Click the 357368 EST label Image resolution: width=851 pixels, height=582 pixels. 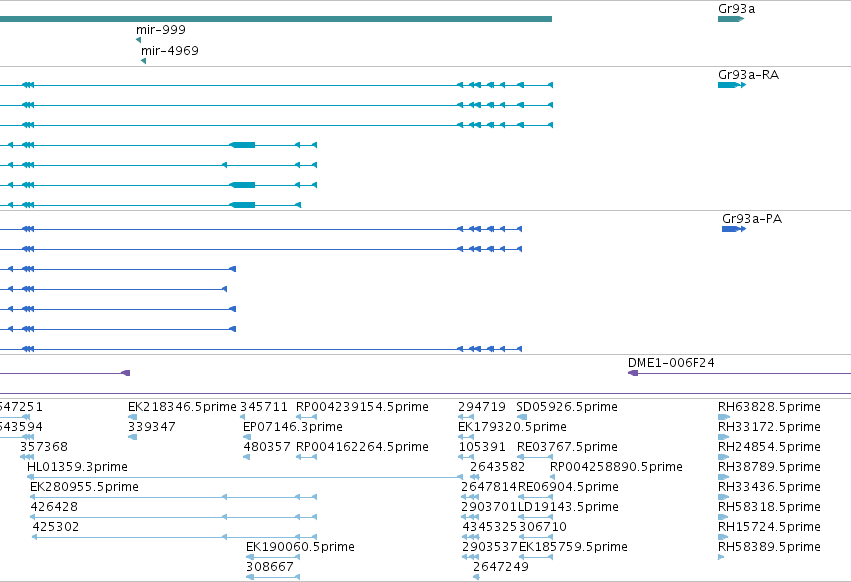[x=44, y=447]
